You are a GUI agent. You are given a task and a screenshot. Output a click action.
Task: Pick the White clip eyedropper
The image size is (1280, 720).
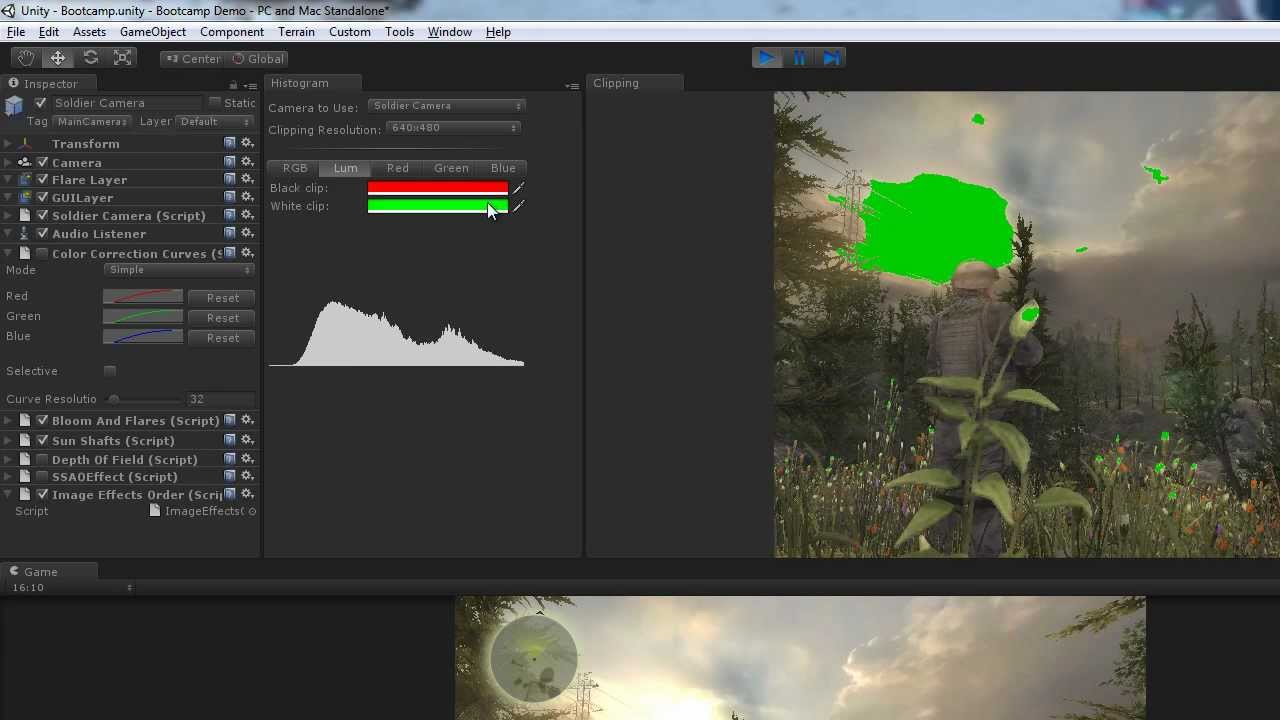point(517,206)
